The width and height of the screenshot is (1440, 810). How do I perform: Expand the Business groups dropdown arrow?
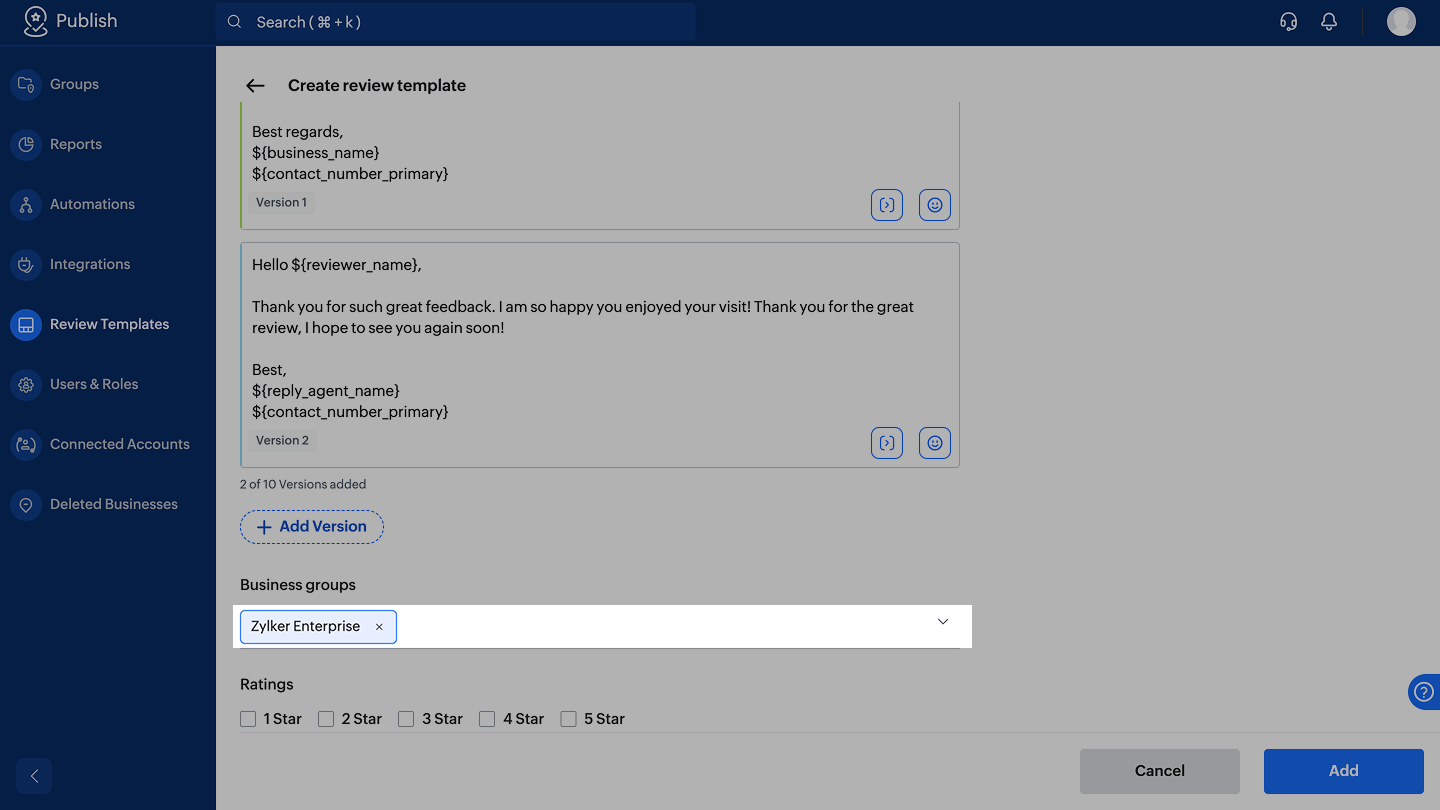(x=943, y=622)
